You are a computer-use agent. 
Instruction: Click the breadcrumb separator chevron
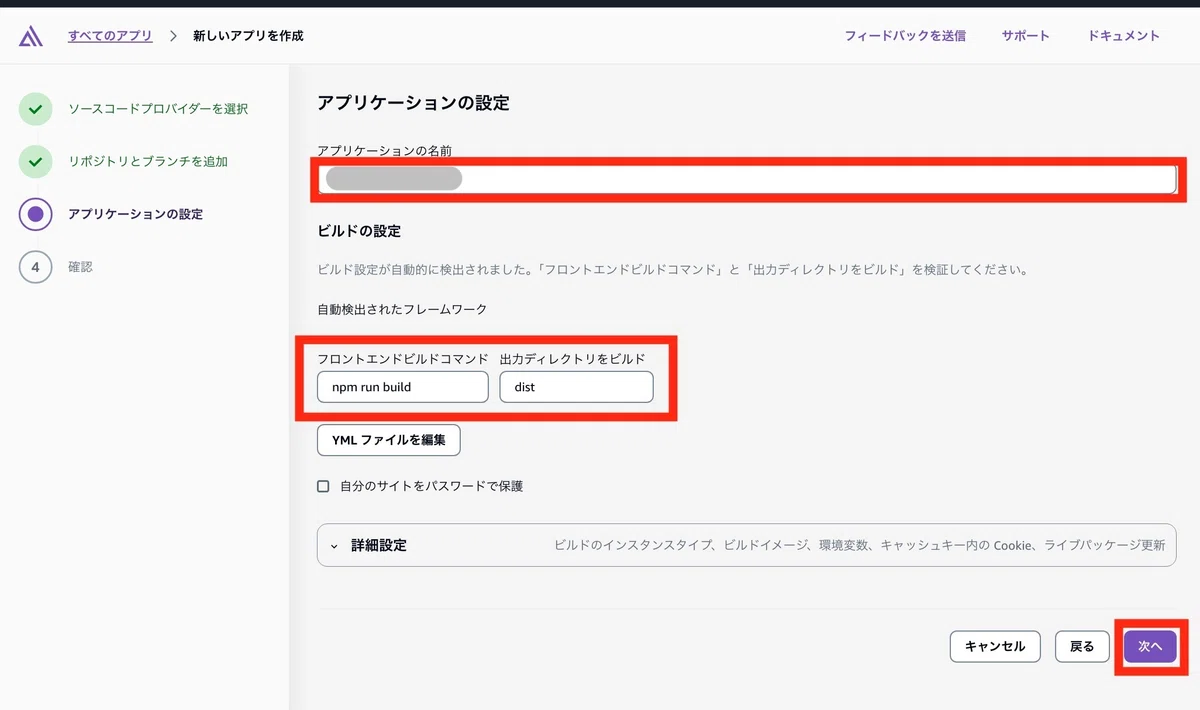pos(173,36)
